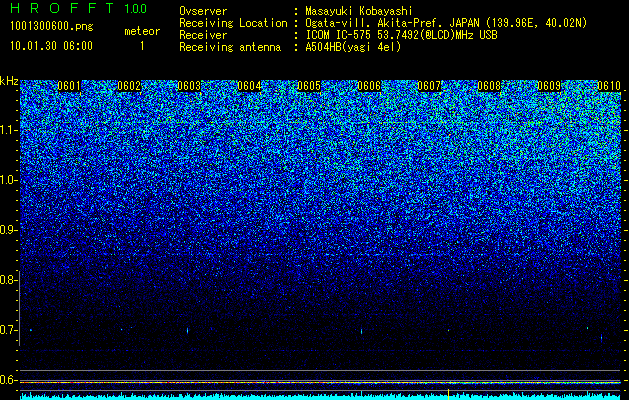Click the 0609 time marker

click(x=549, y=86)
